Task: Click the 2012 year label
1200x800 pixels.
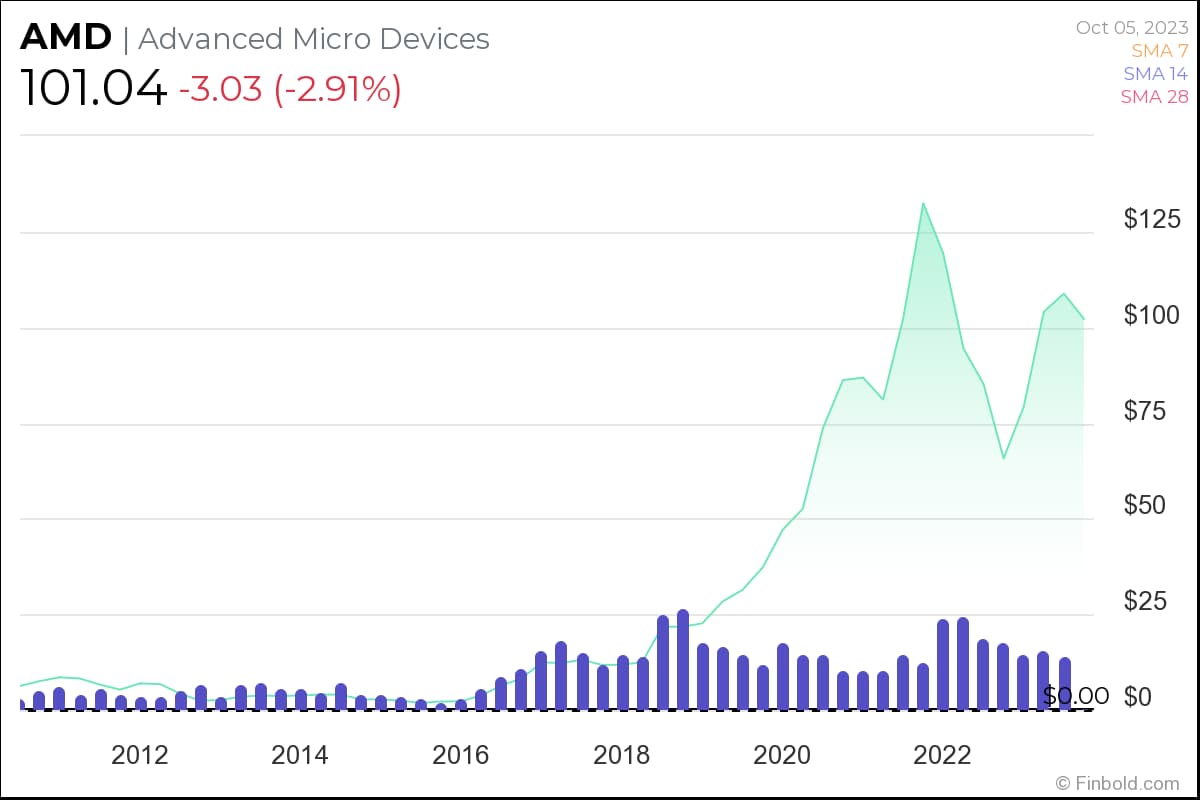Action: pyautogui.click(x=139, y=755)
